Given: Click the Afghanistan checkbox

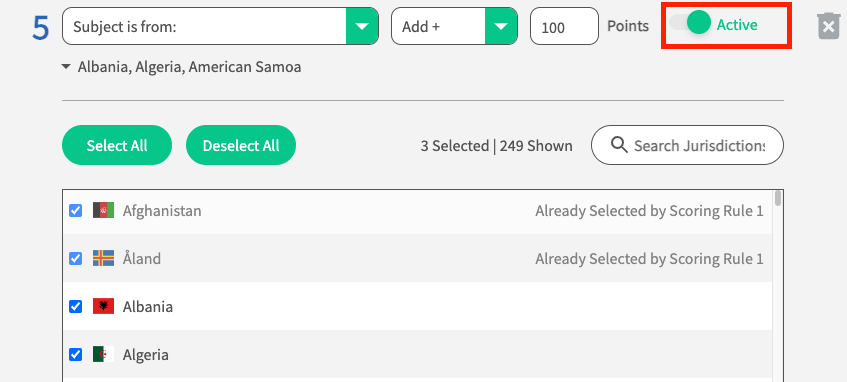Looking at the screenshot, I should tap(76, 210).
